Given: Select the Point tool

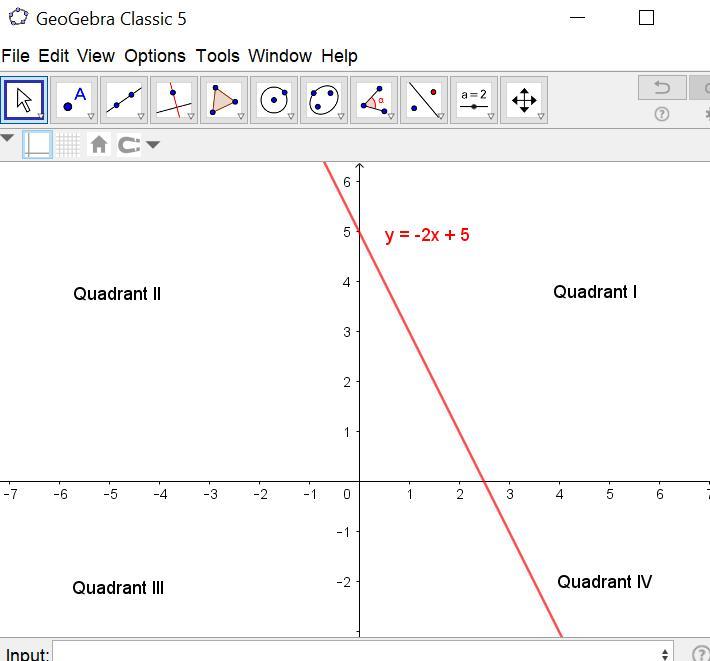Looking at the screenshot, I should [x=74, y=100].
